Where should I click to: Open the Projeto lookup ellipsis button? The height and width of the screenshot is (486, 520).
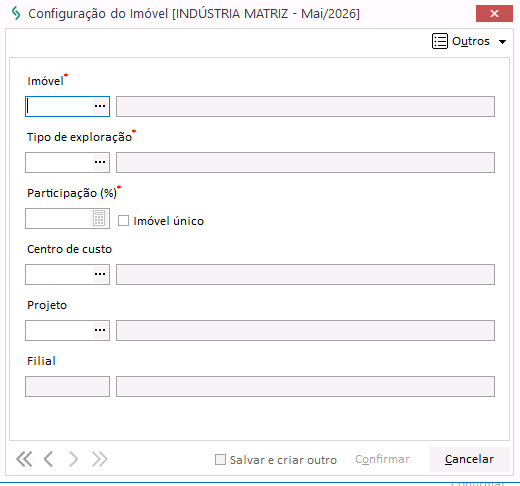[100, 330]
